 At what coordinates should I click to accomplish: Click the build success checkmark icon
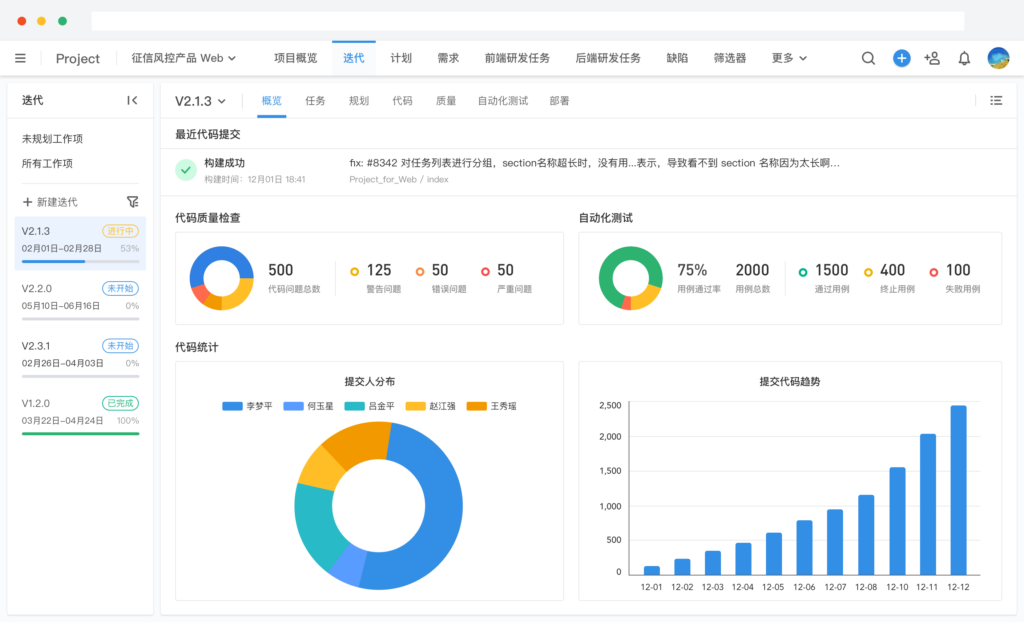click(185, 170)
